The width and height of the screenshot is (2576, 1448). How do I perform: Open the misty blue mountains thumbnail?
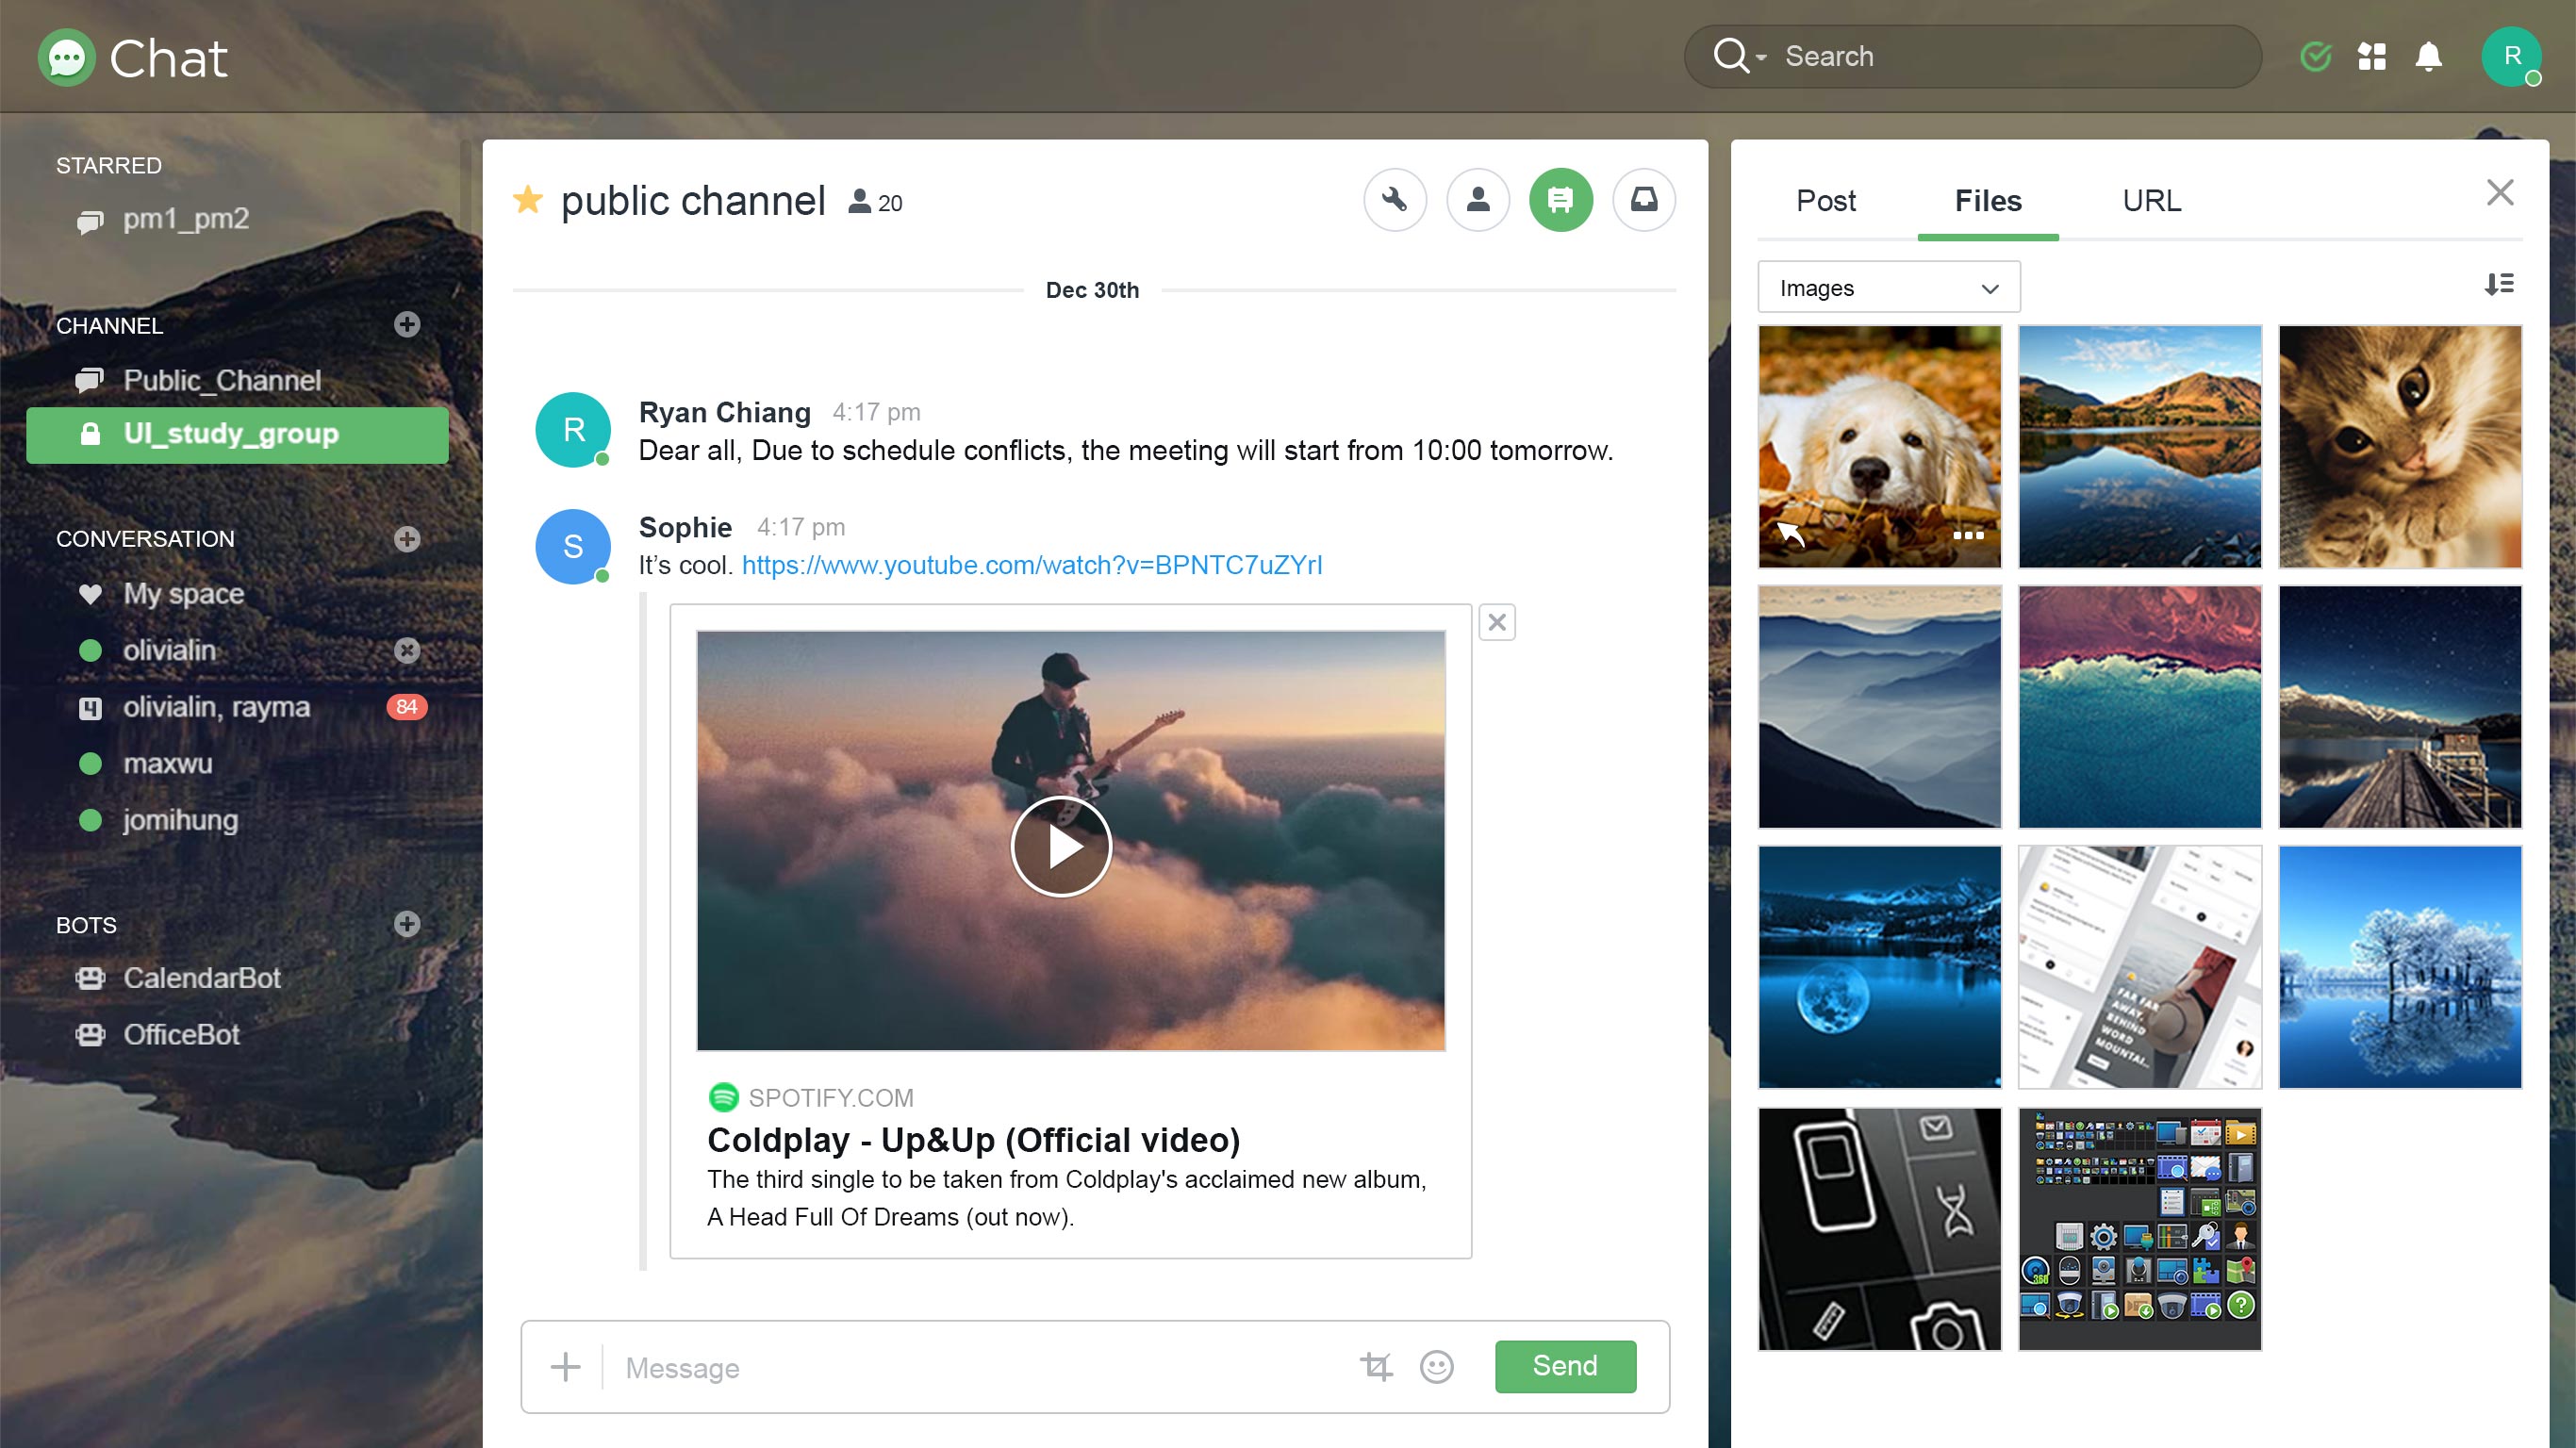tap(1879, 707)
